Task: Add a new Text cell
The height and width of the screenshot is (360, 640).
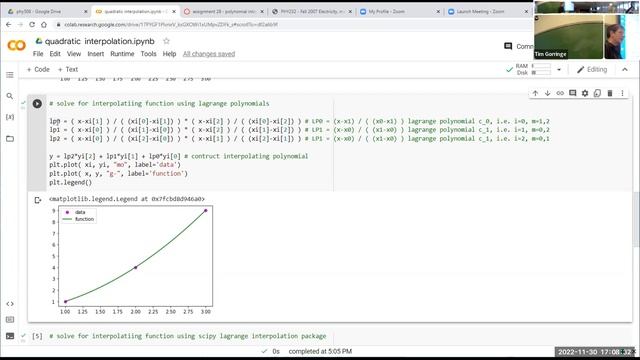Action: [x=68, y=70]
